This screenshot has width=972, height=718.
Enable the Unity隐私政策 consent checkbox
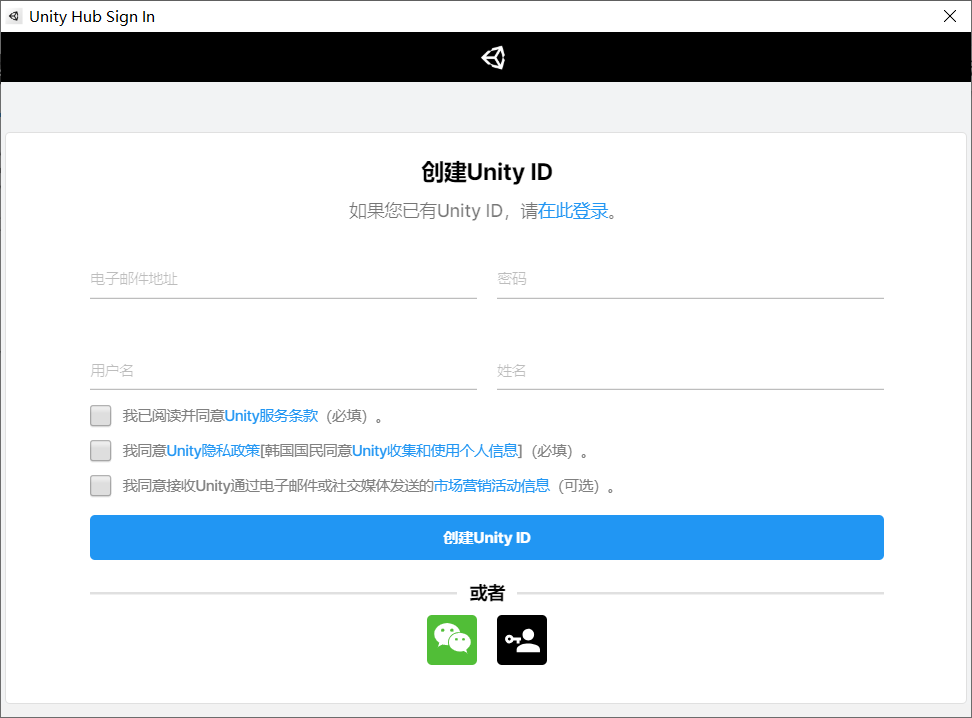point(100,450)
